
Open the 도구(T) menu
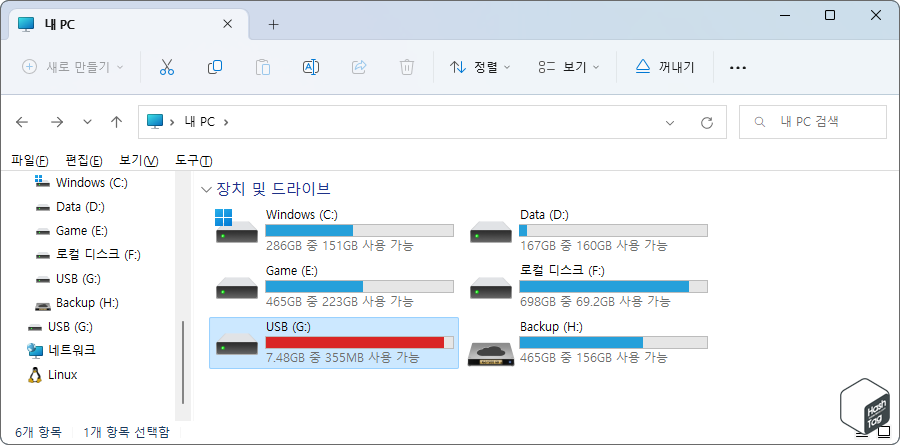pyautogui.click(x=194, y=160)
